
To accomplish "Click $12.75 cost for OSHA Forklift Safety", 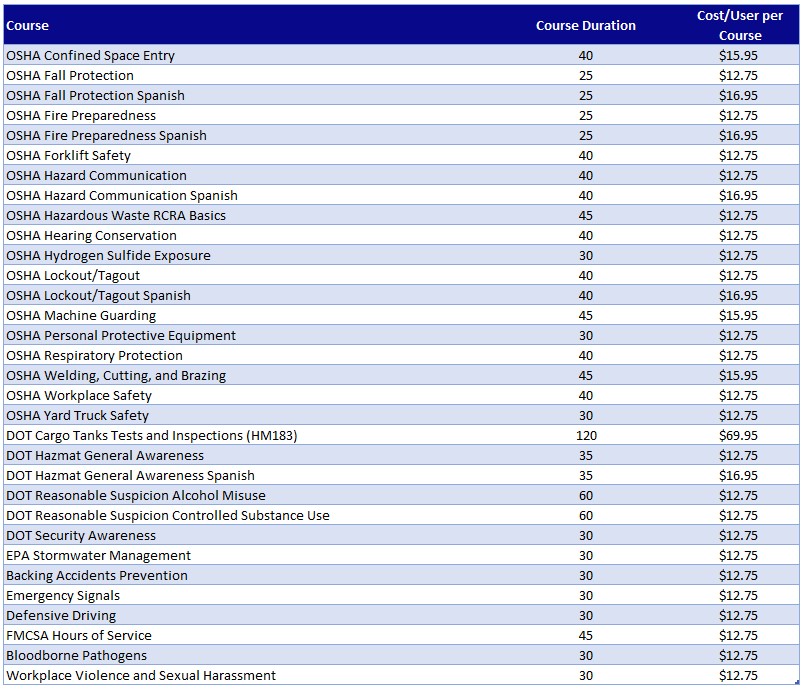I will (738, 155).
